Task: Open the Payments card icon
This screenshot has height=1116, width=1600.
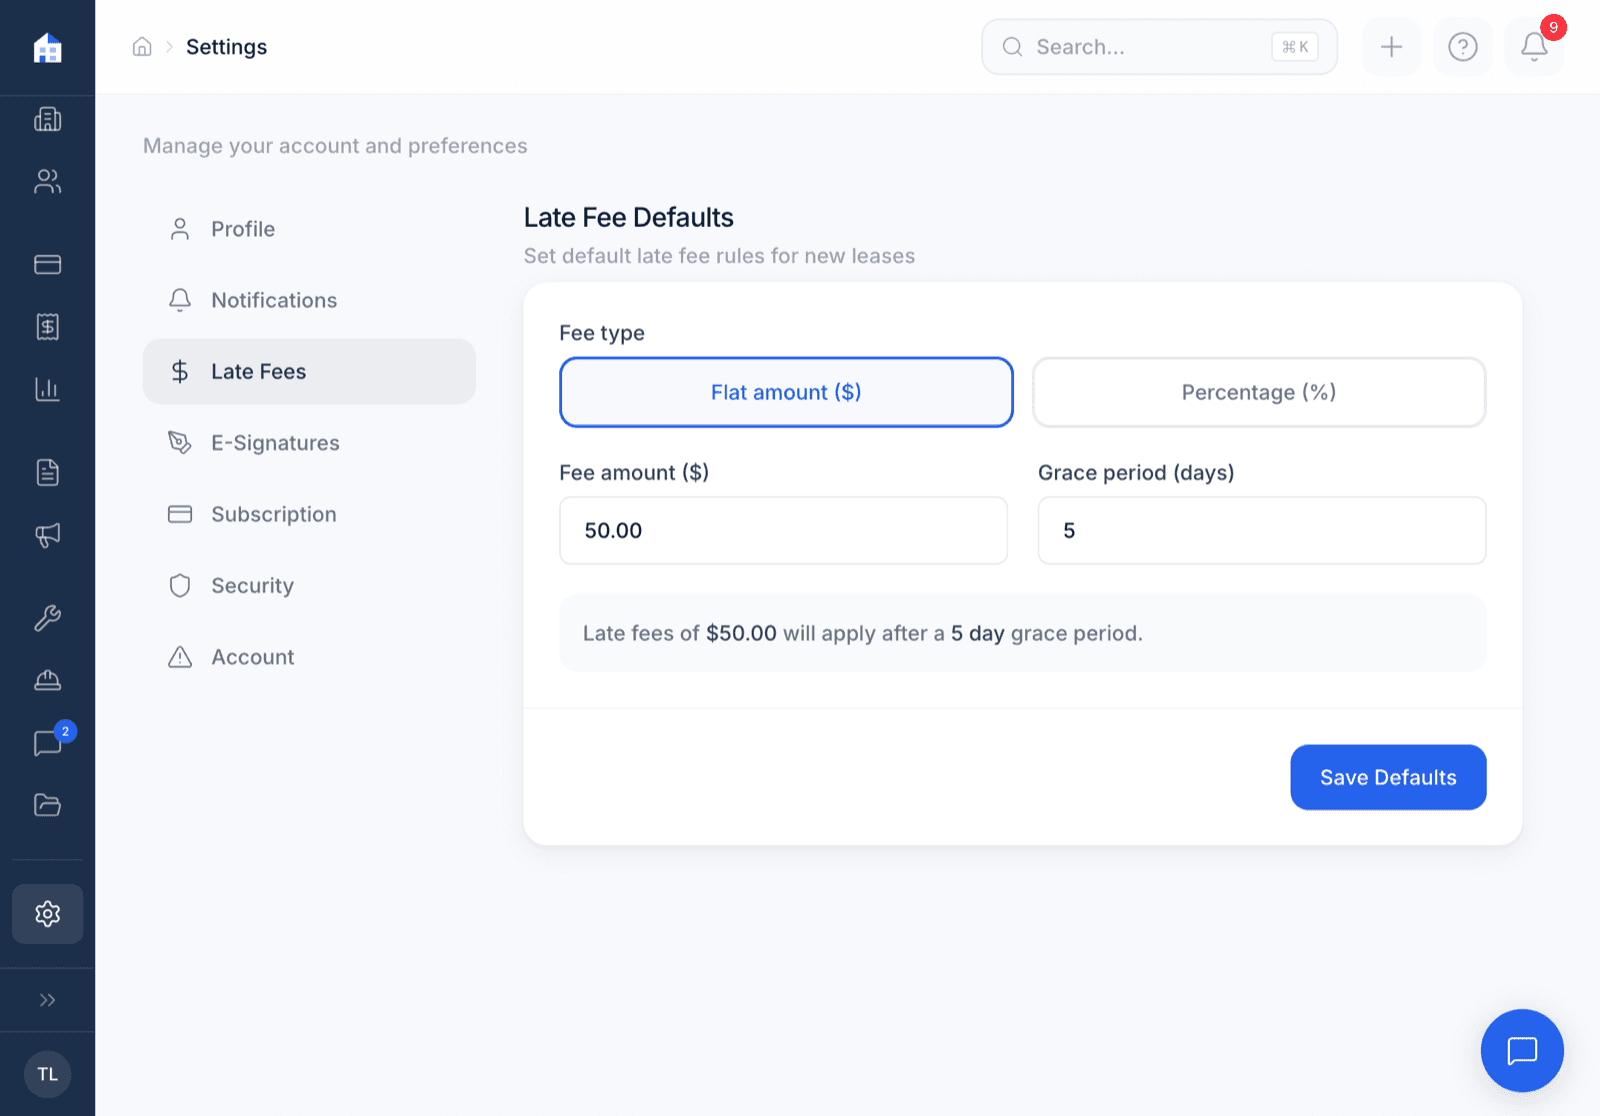Action: pos(47,264)
